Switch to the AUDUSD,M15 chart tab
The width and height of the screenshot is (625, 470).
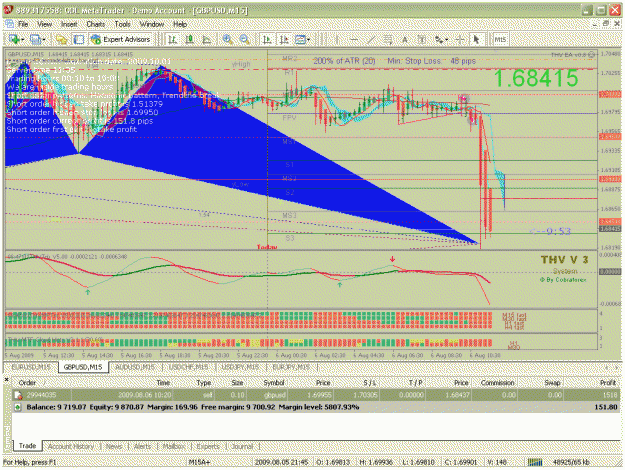(x=135, y=367)
